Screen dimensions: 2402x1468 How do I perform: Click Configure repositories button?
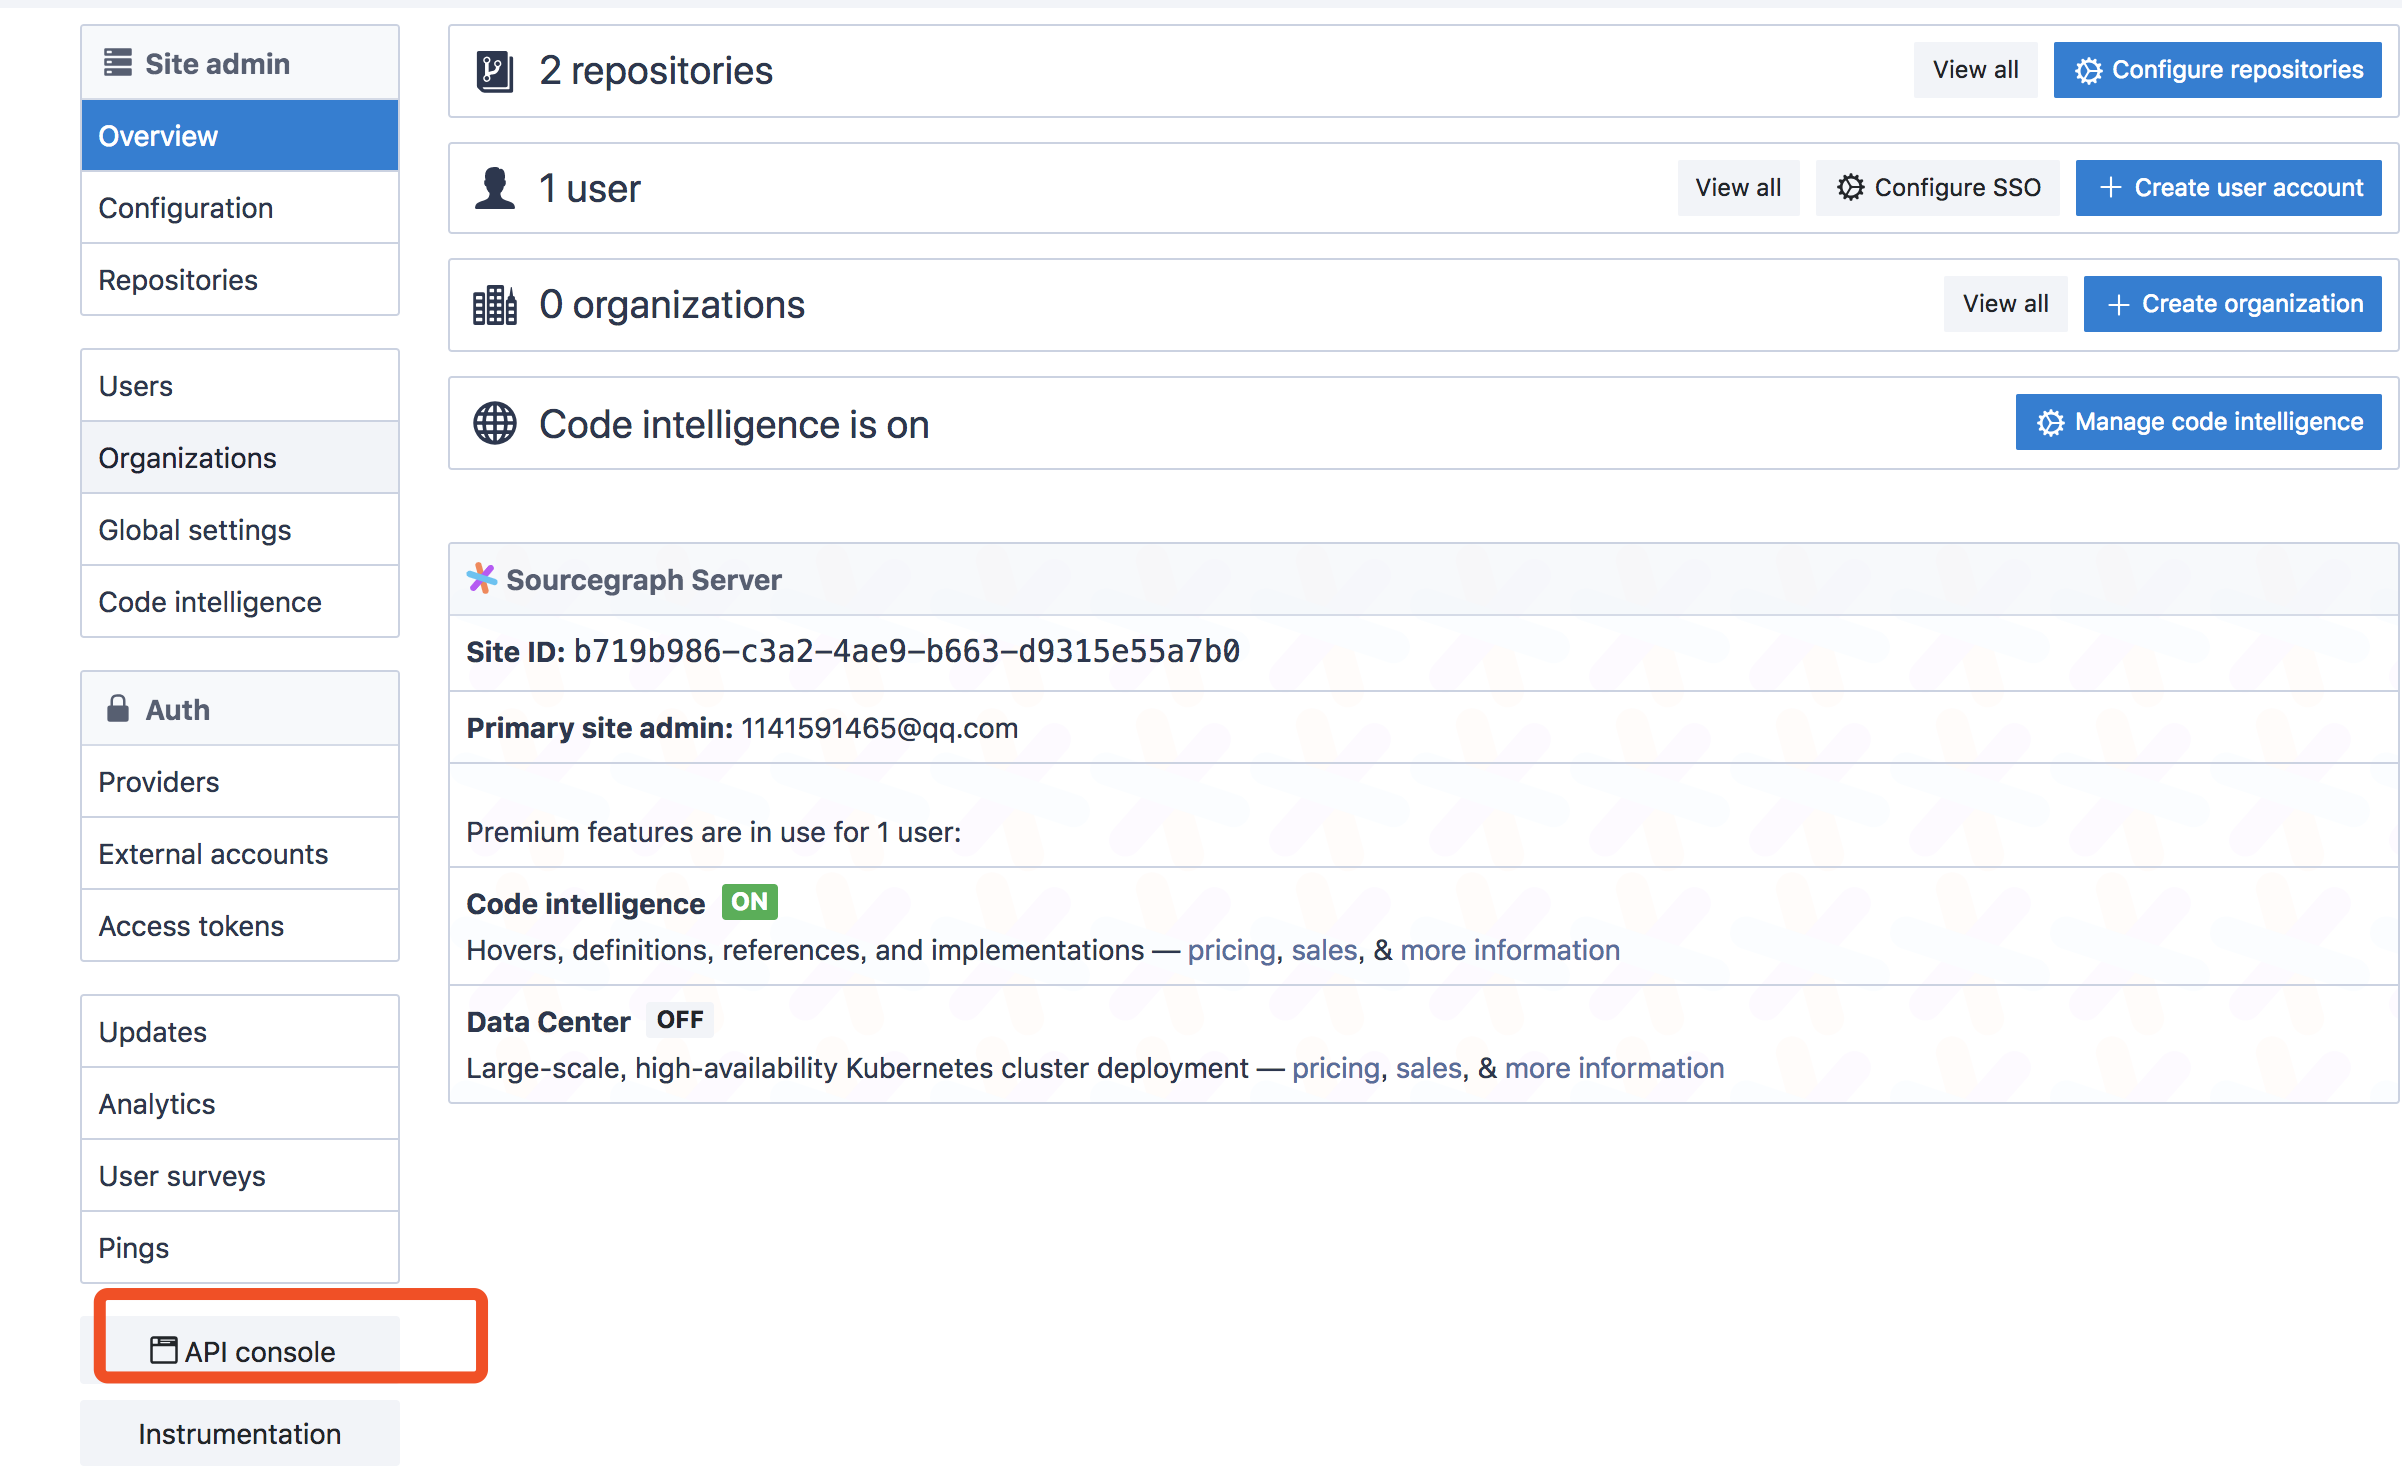[x=2218, y=70]
